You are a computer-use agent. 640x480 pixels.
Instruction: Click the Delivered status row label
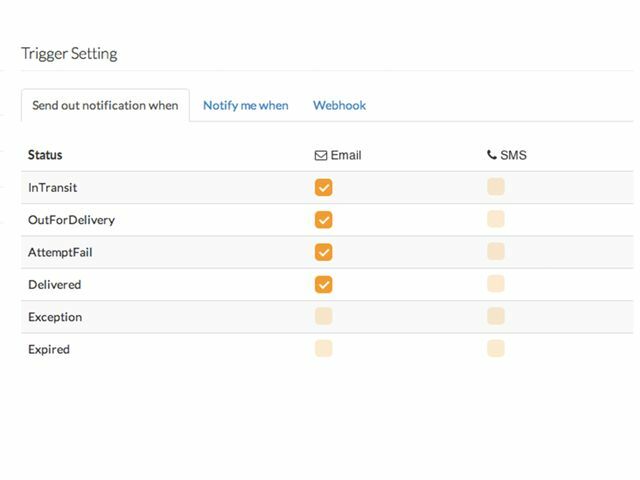click(x=55, y=285)
